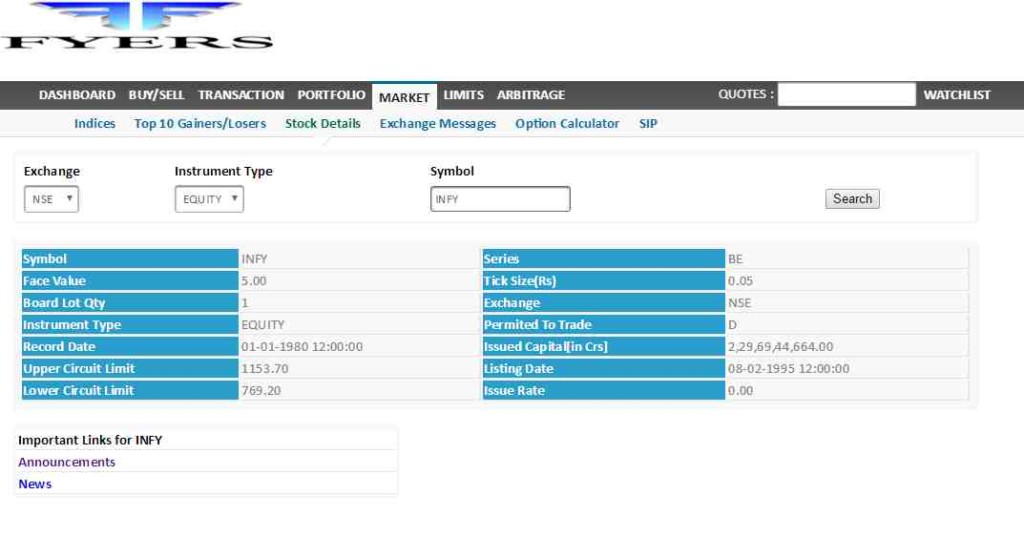Open the Transaction menu
This screenshot has width=1024, height=536.
[x=241, y=95]
